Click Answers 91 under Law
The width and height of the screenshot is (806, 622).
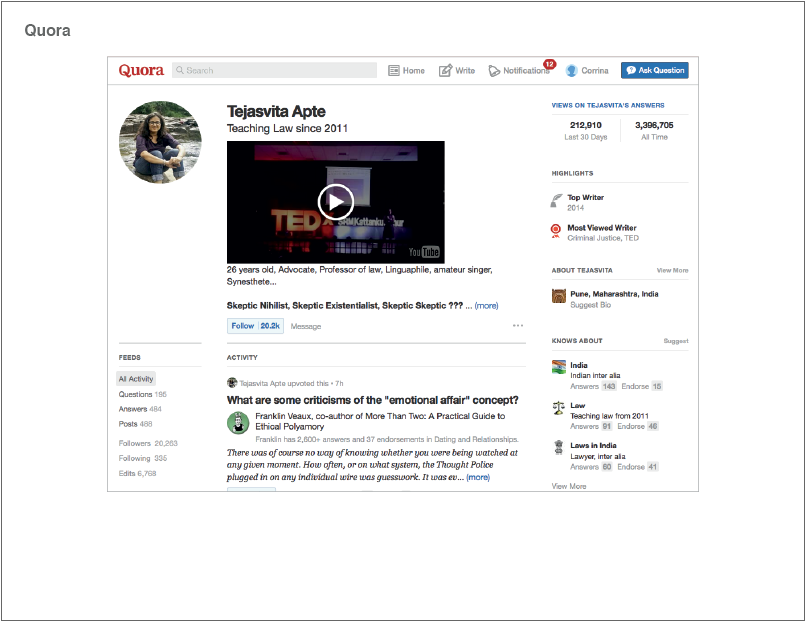click(x=591, y=427)
